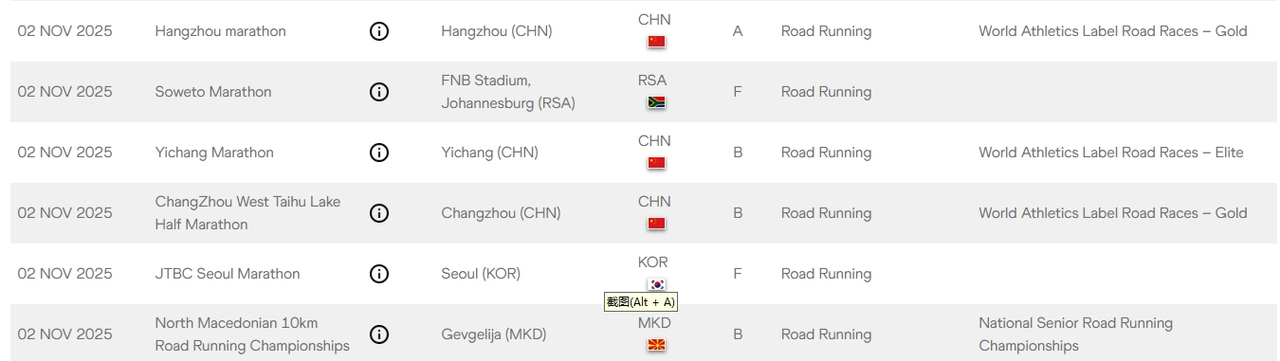Click China flag in Hangzhou marathon row
Screen dimensions: 1280x361
click(656, 42)
